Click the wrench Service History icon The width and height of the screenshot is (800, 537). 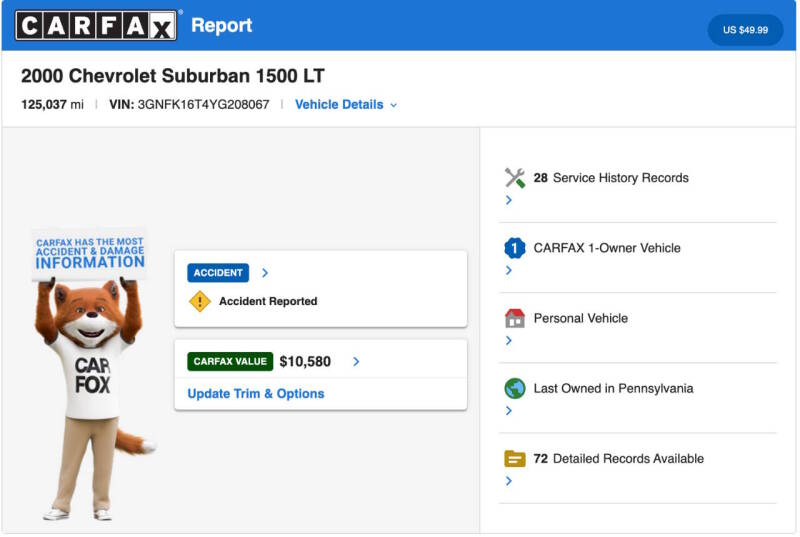(514, 178)
